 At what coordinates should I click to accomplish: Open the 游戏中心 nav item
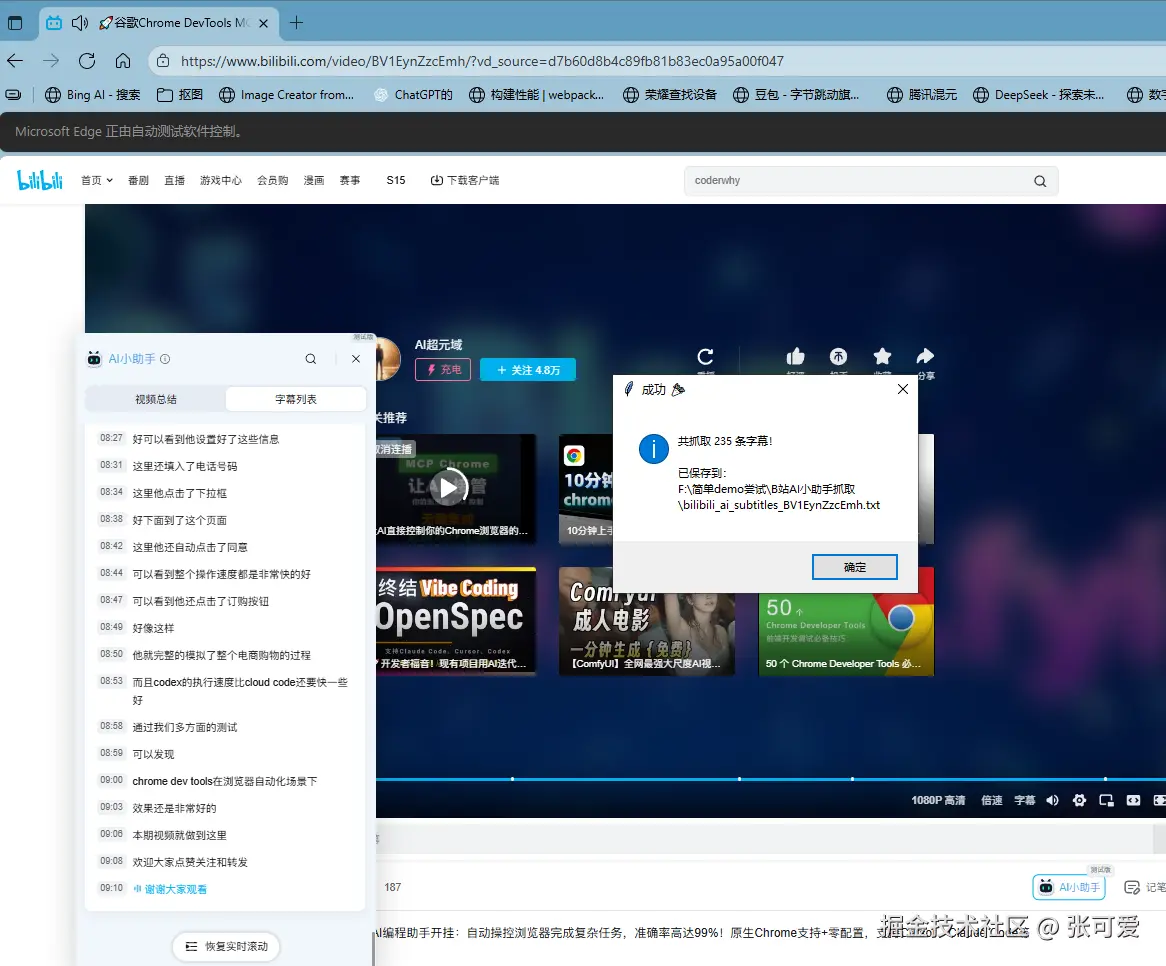click(221, 180)
